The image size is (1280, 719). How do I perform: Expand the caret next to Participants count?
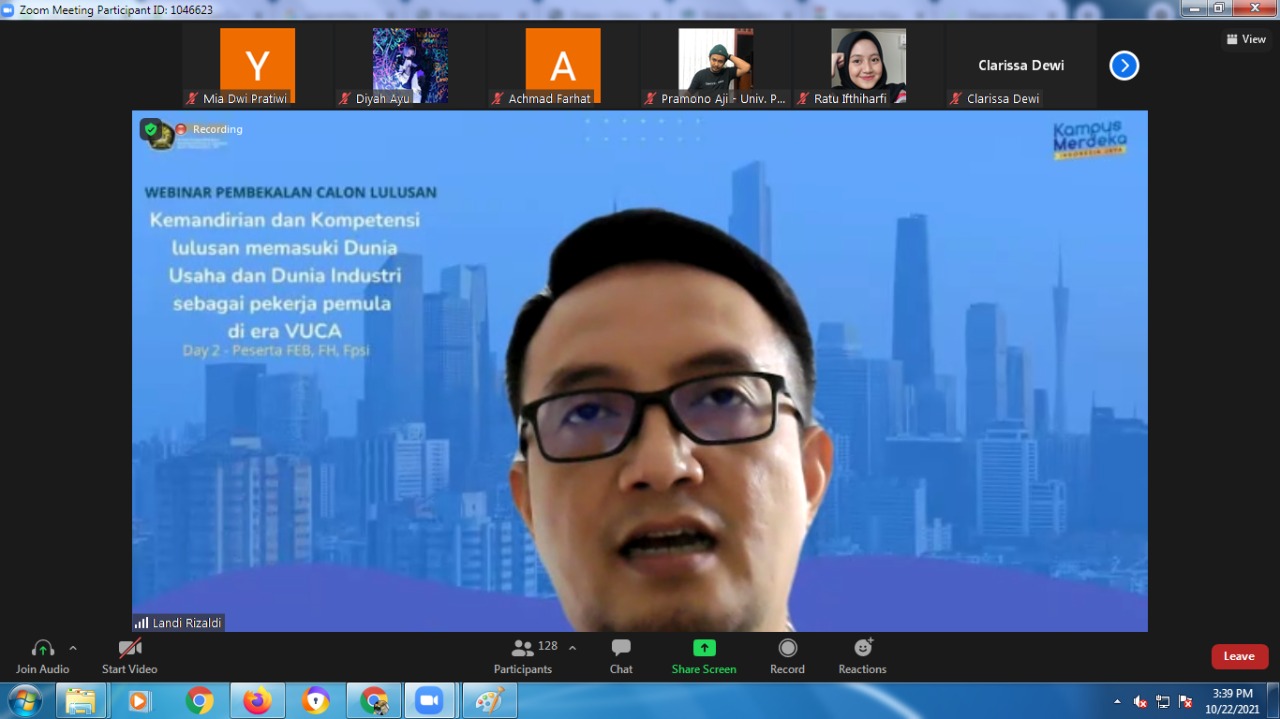572,648
